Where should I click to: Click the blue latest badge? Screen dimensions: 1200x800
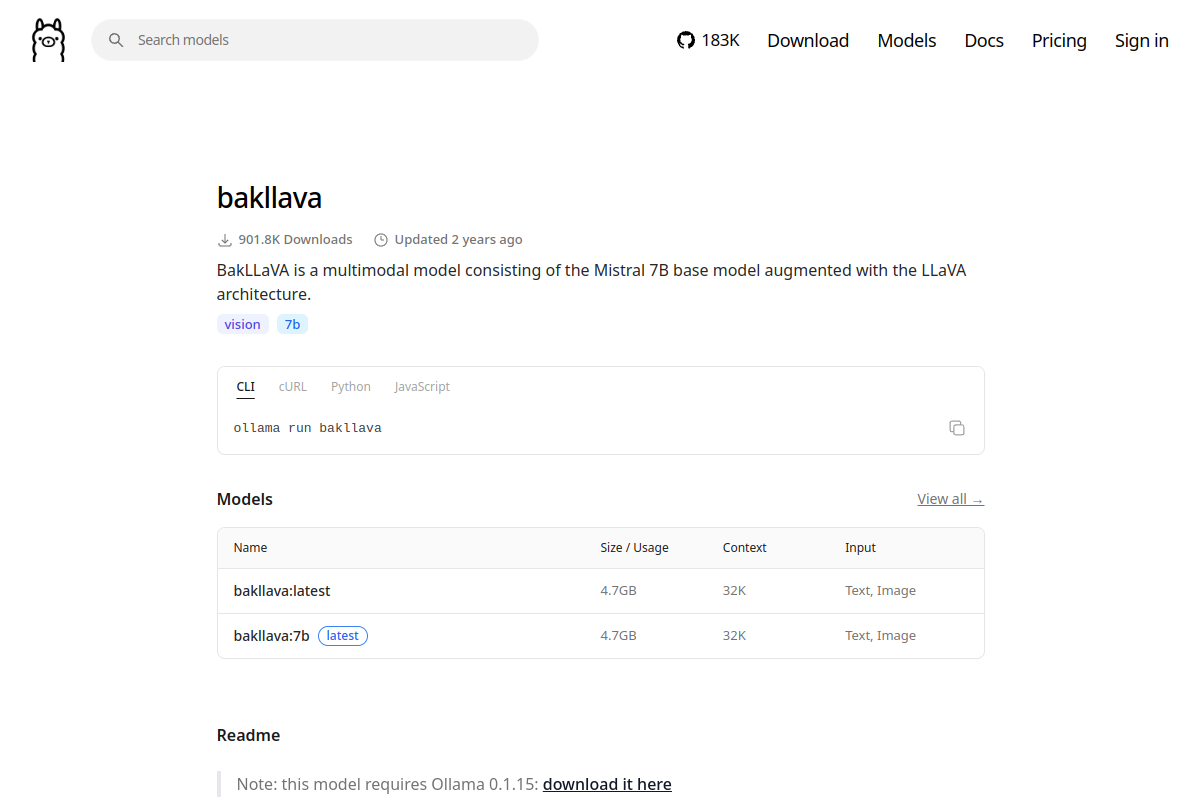pos(343,636)
